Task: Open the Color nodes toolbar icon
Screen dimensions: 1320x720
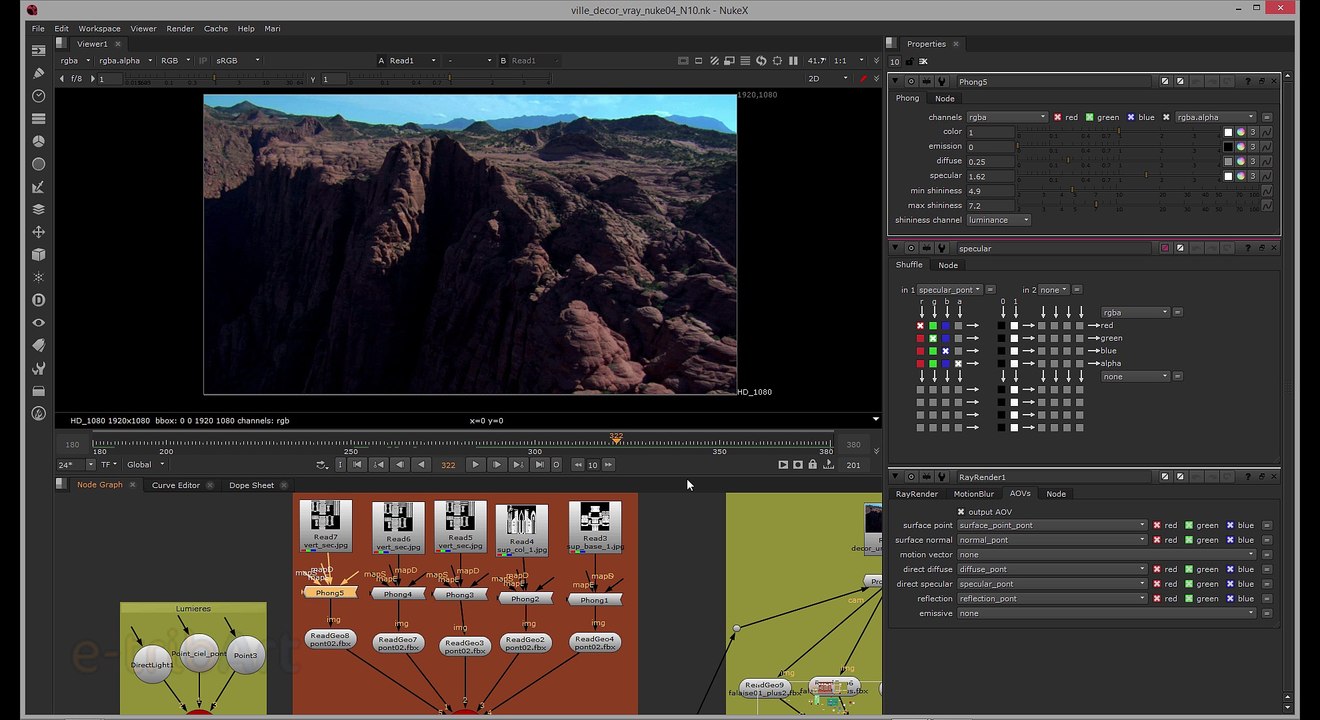Action: click(x=38, y=141)
